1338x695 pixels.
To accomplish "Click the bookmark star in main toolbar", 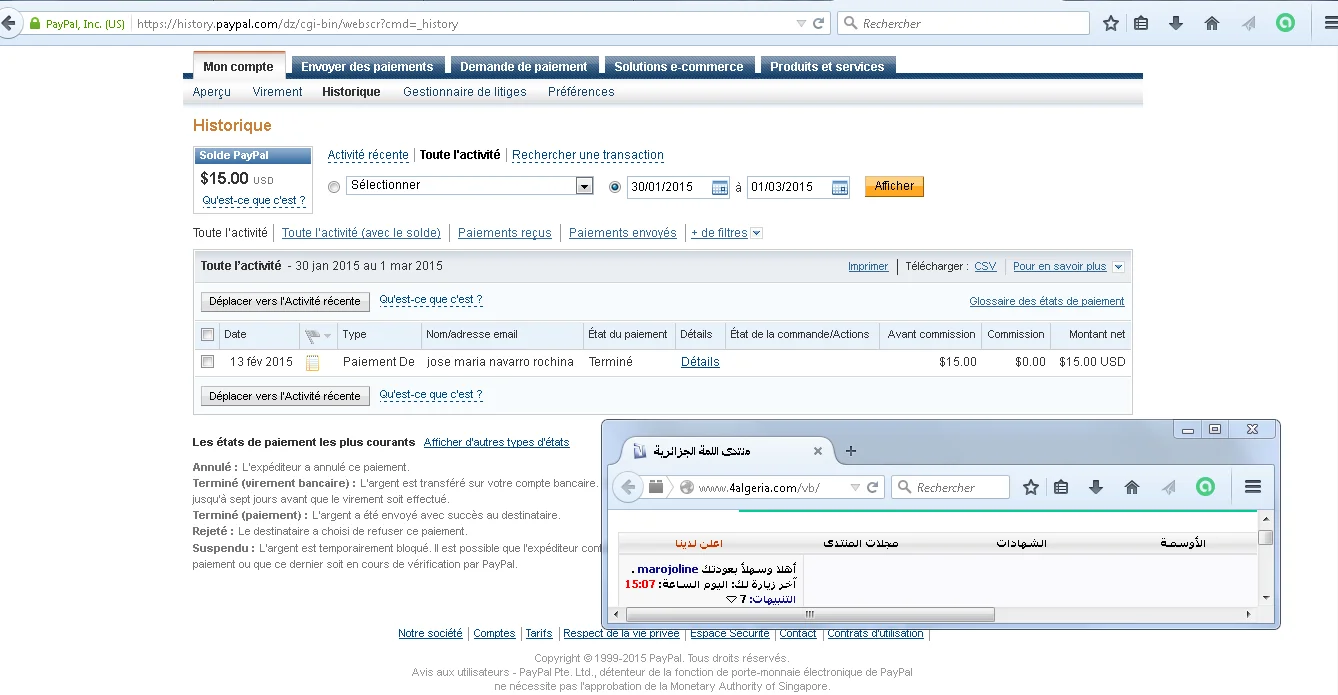I will [1110, 23].
